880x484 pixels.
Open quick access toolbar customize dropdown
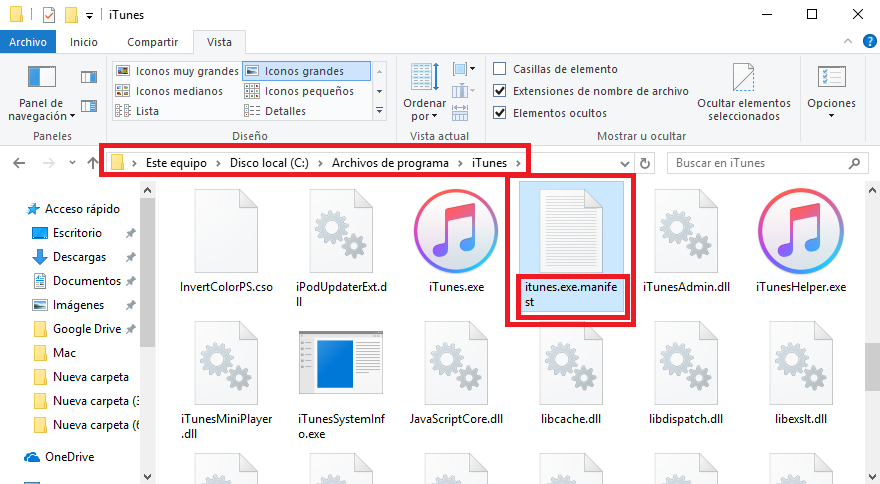coord(89,16)
